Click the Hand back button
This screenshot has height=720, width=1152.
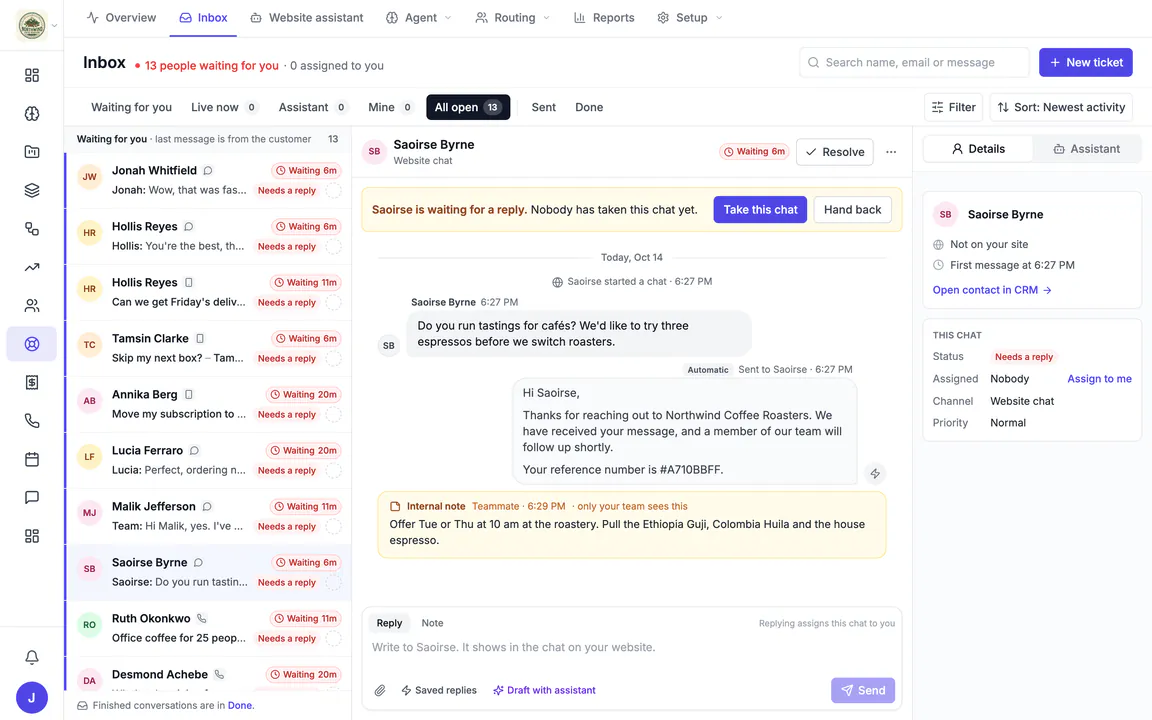(x=852, y=209)
